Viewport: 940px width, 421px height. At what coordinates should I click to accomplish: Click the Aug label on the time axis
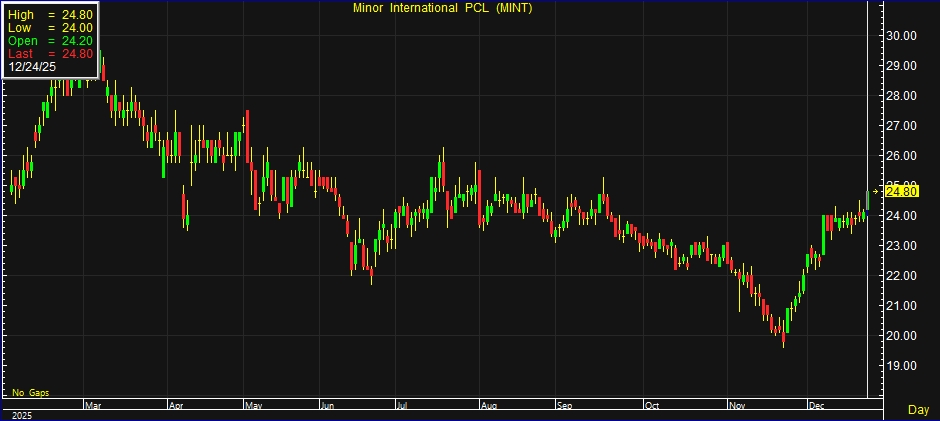489,406
